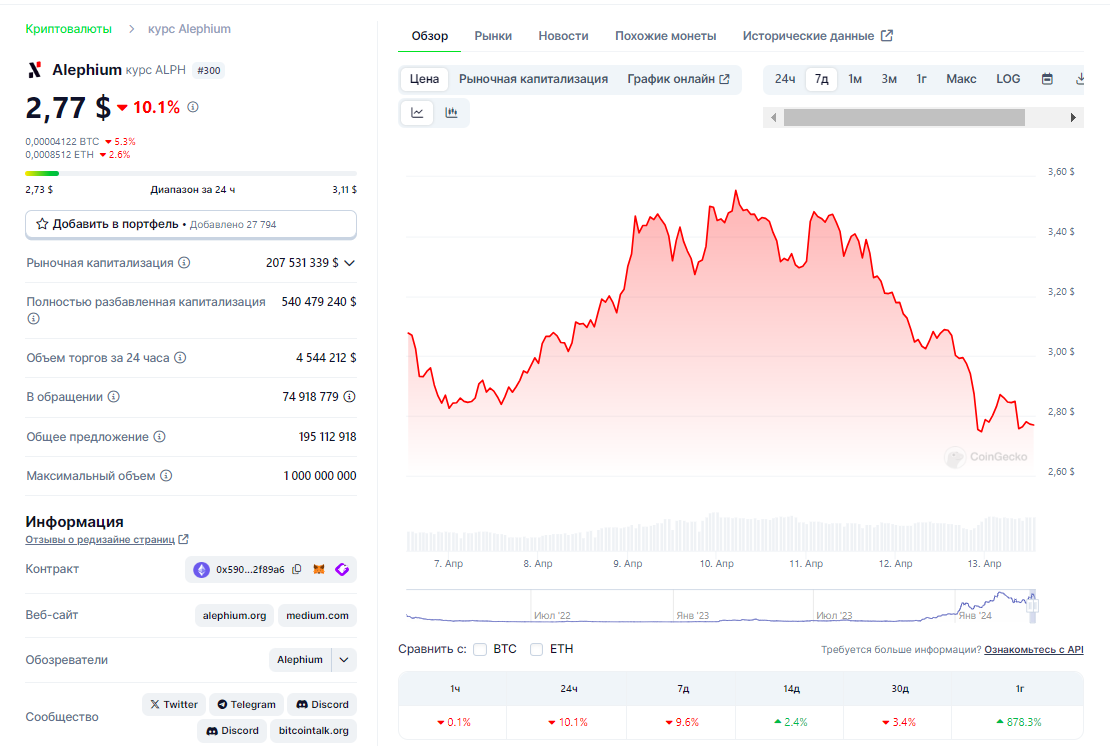The height and width of the screenshot is (746, 1110).
Task: Copy the contract address icon
Action: point(297,569)
